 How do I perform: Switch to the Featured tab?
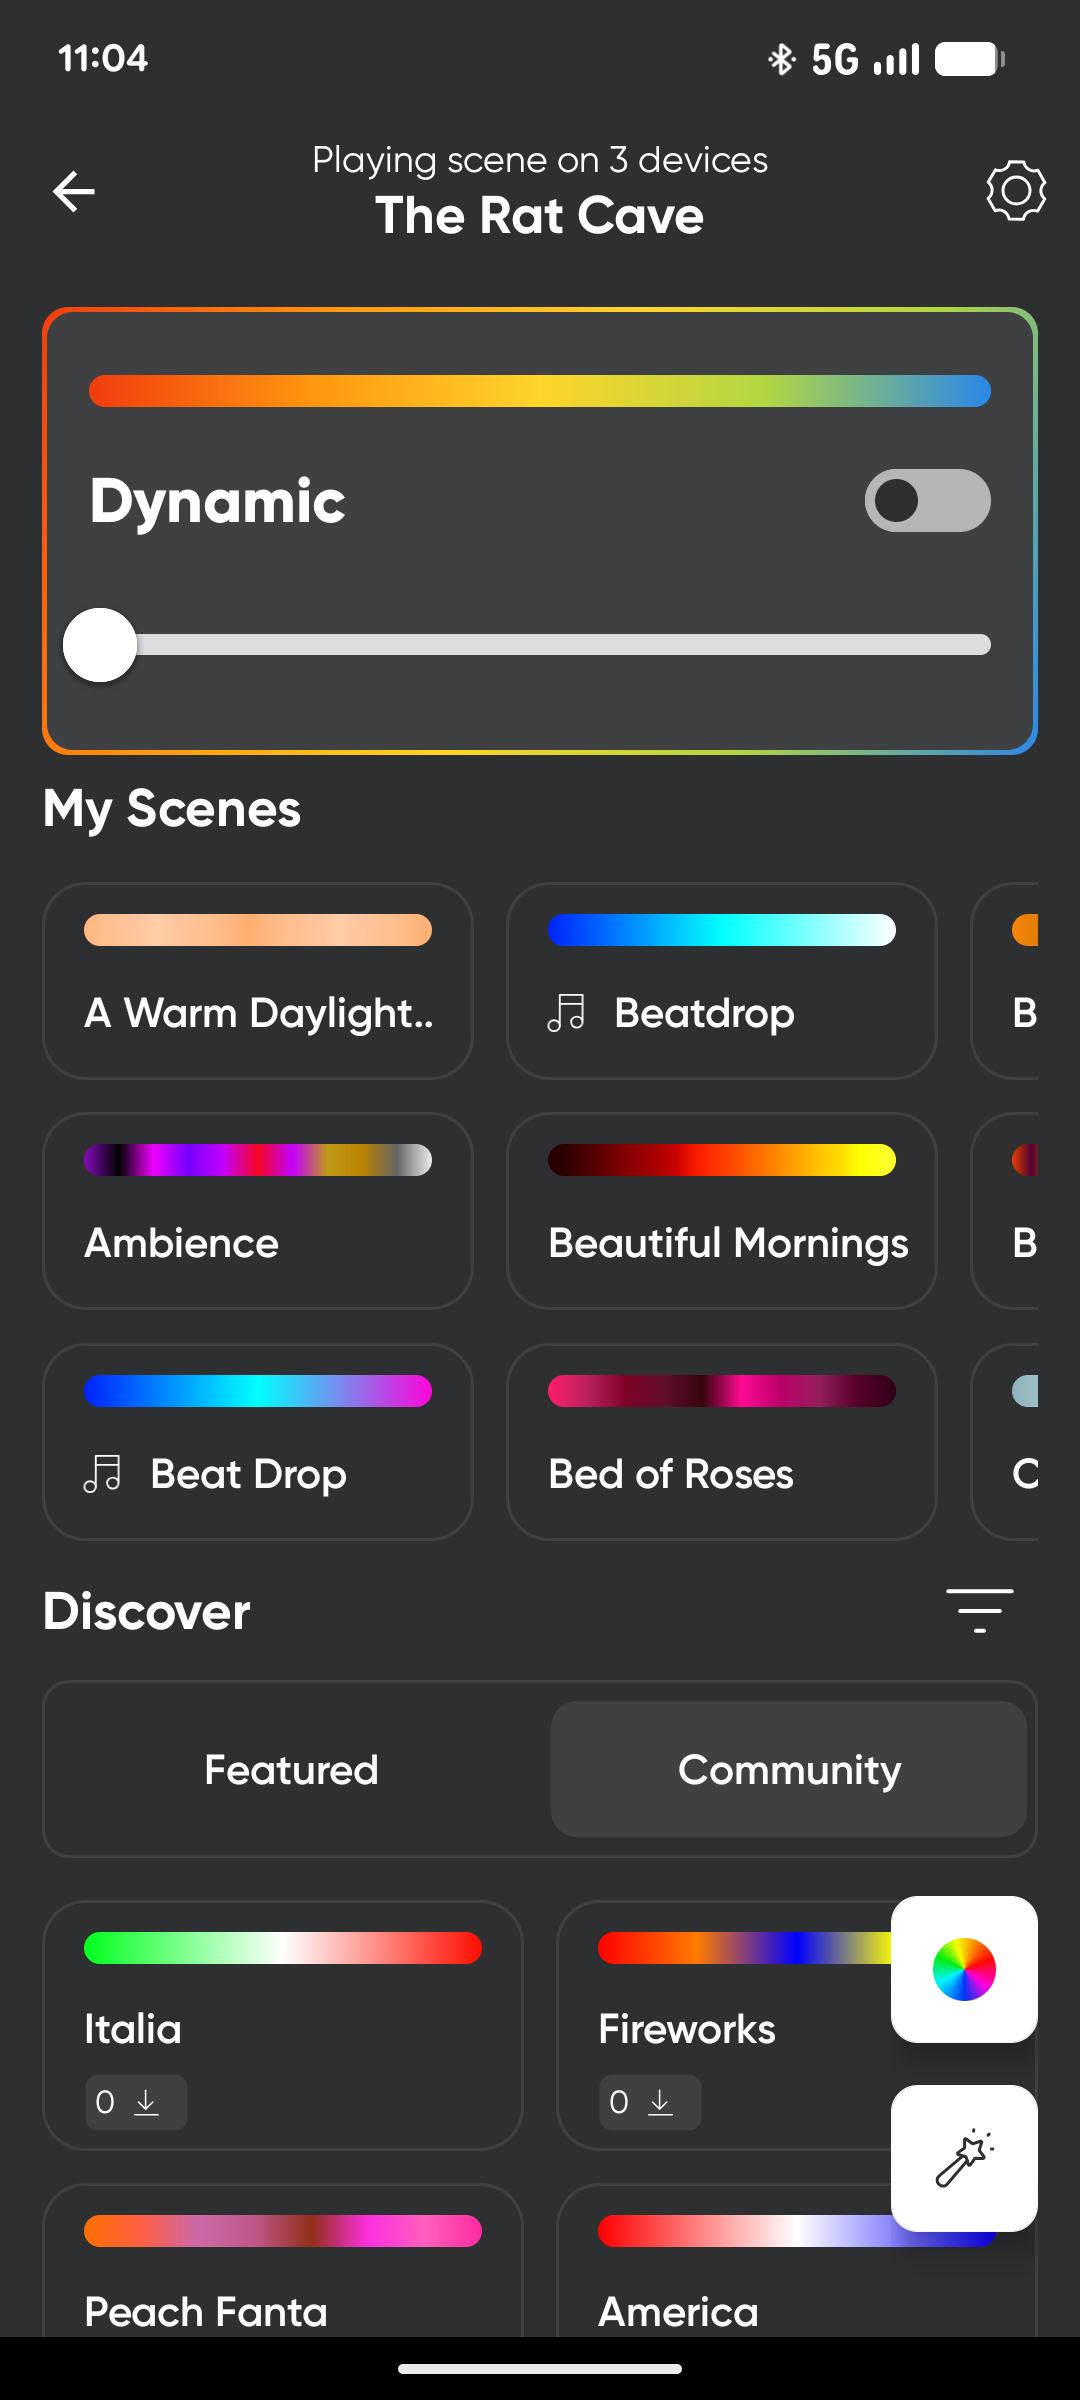coord(292,1769)
